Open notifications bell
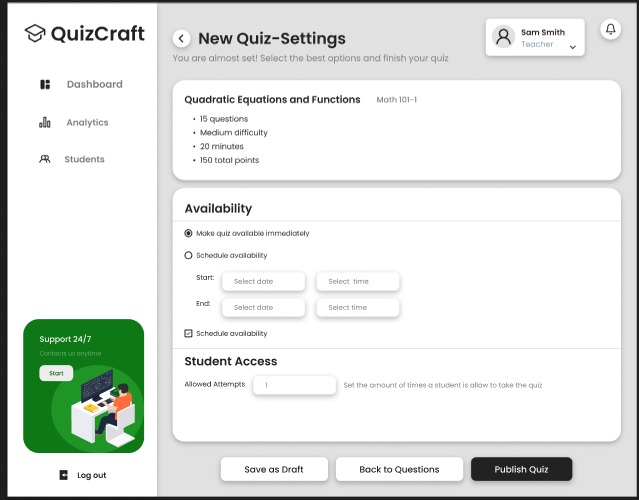639x500 pixels. coord(610,29)
